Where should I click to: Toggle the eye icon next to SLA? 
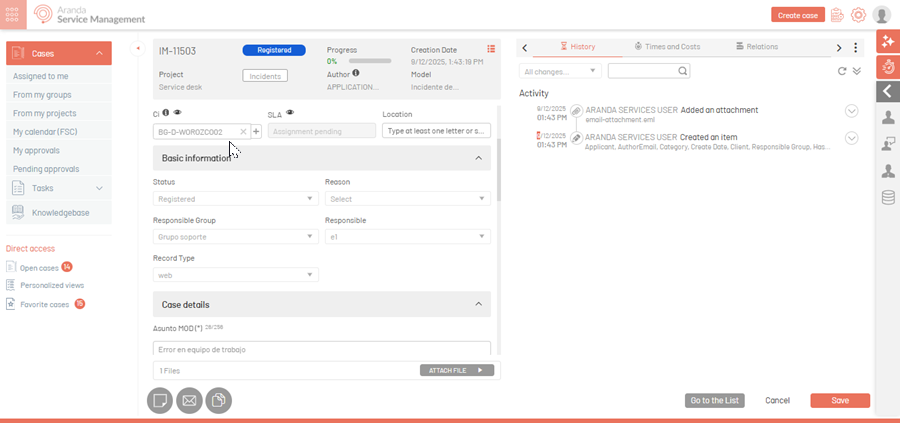point(290,113)
